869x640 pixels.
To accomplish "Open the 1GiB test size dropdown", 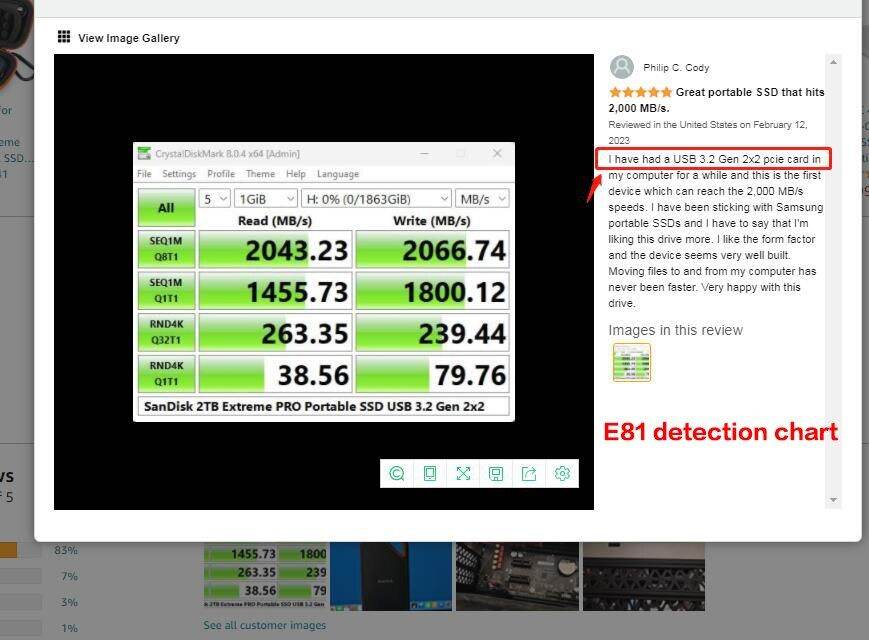I will pos(264,198).
